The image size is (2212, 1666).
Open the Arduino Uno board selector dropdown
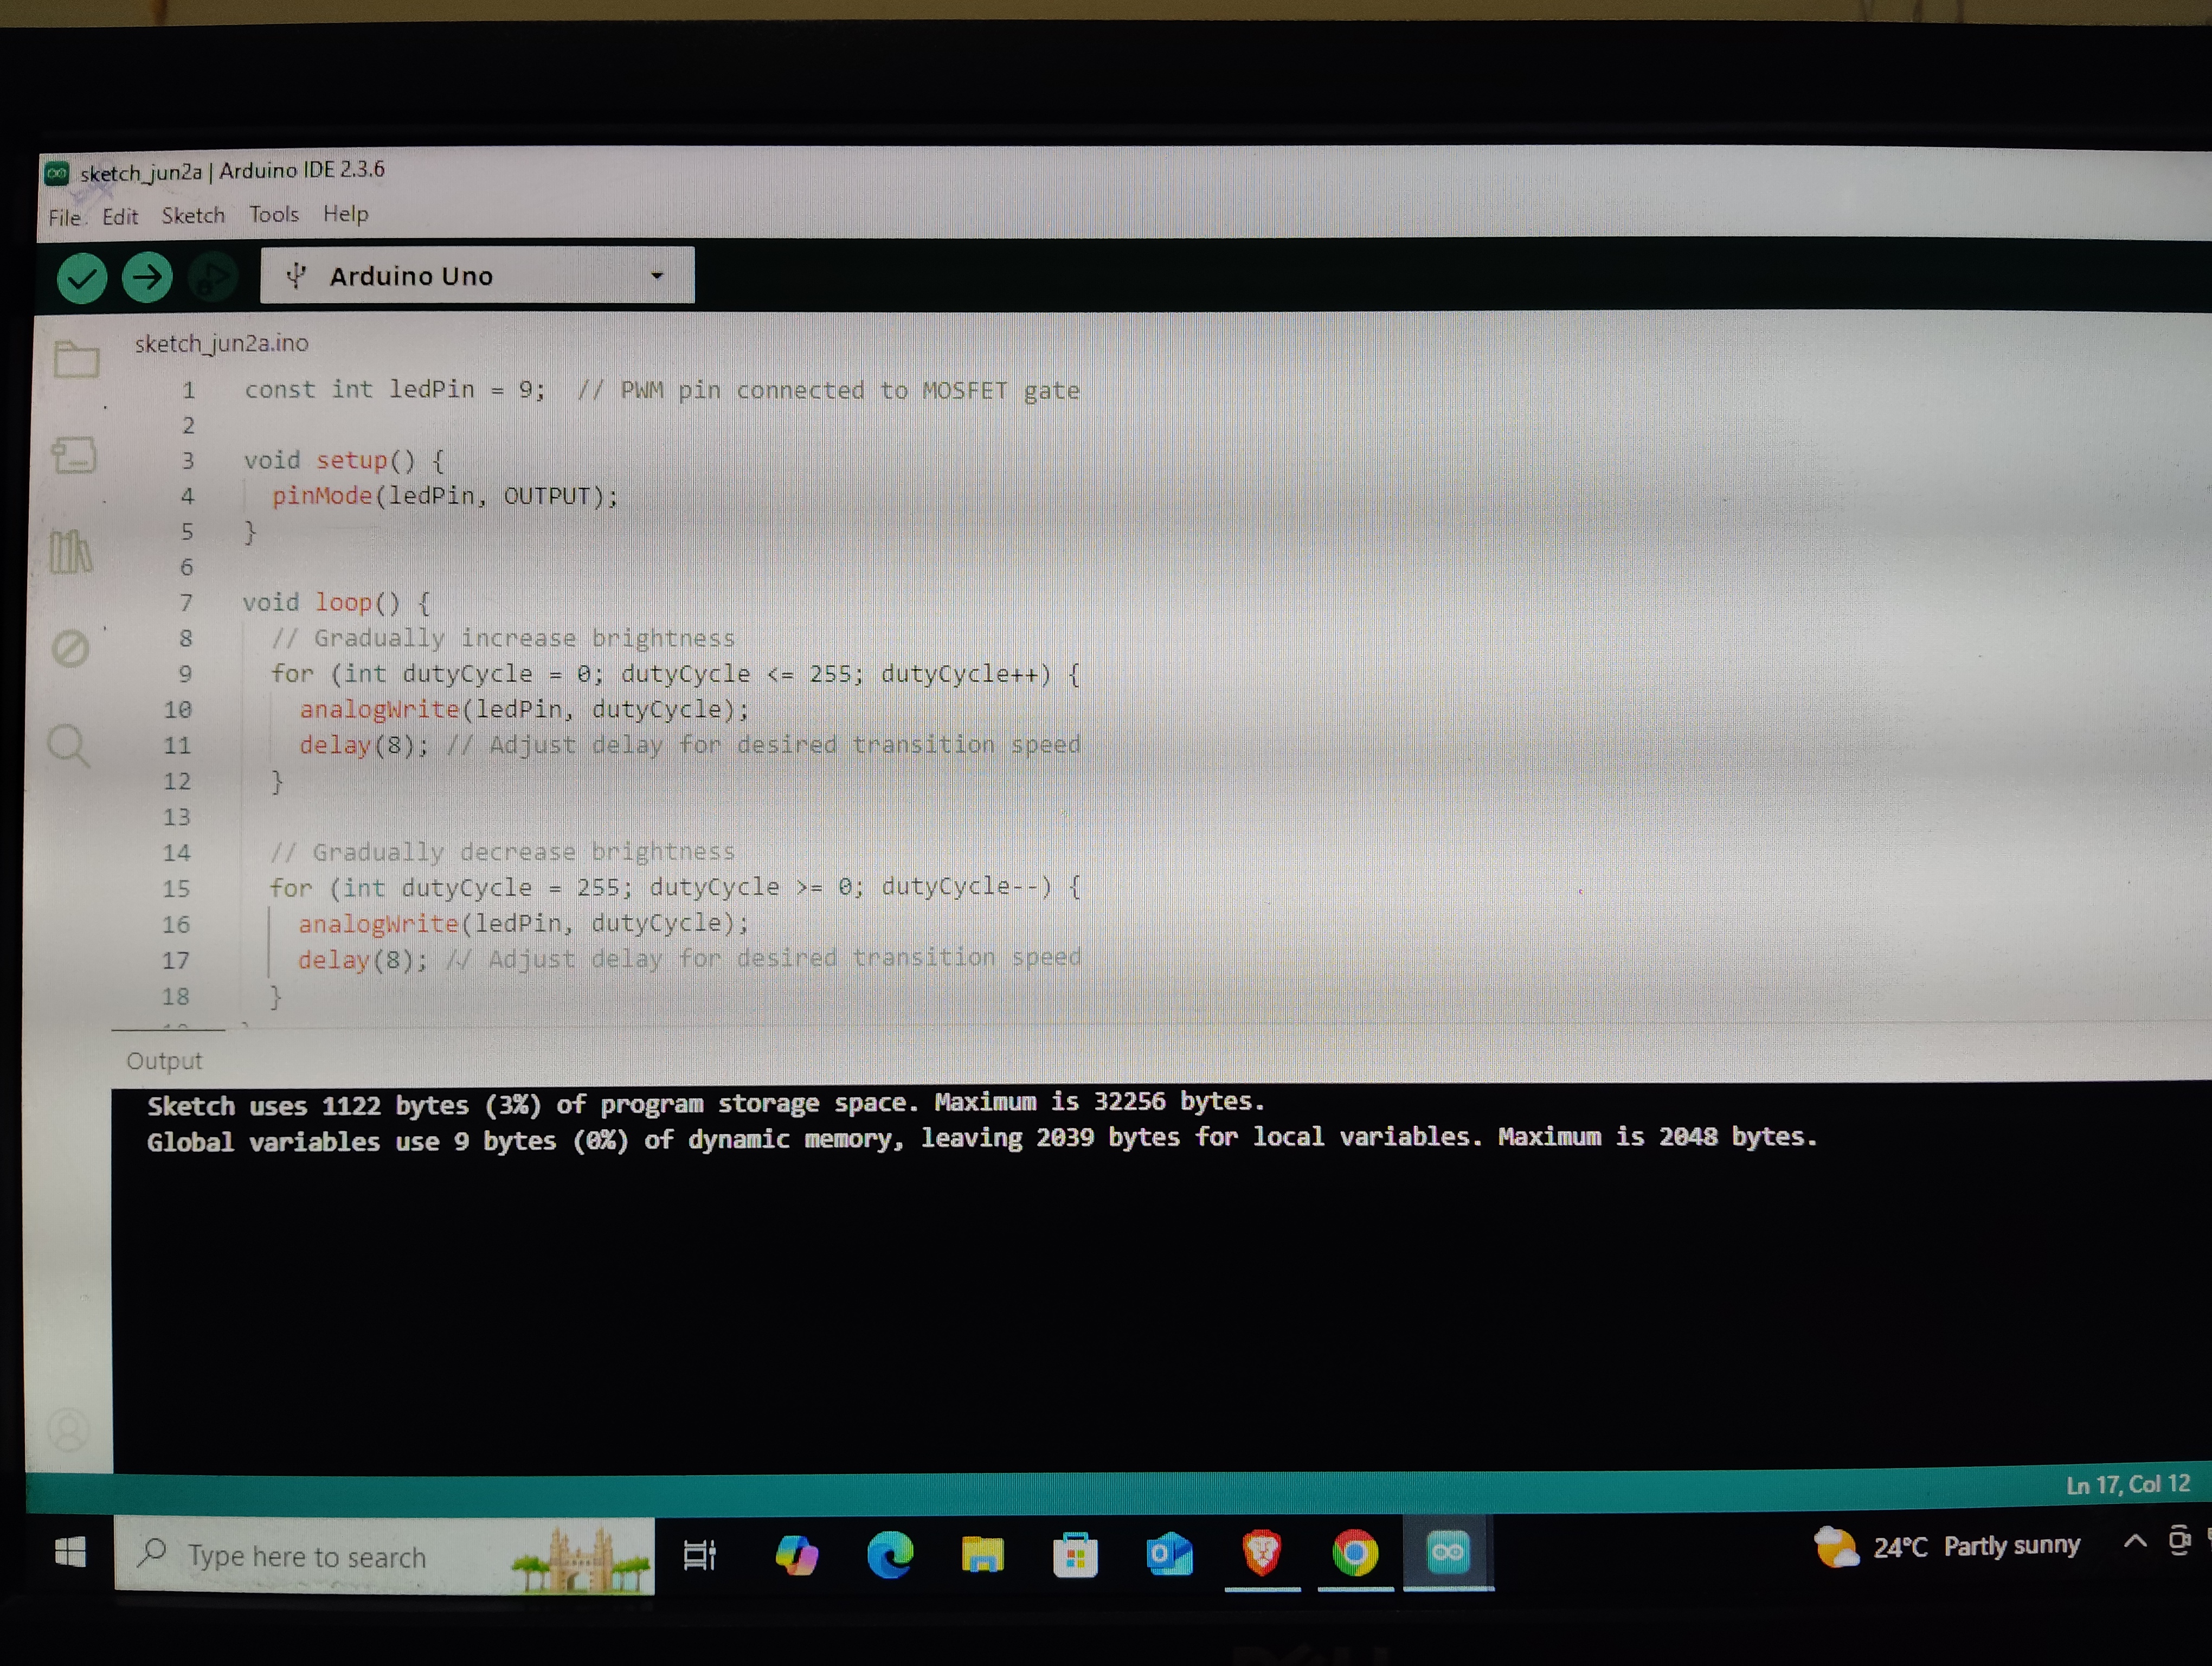[x=477, y=276]
